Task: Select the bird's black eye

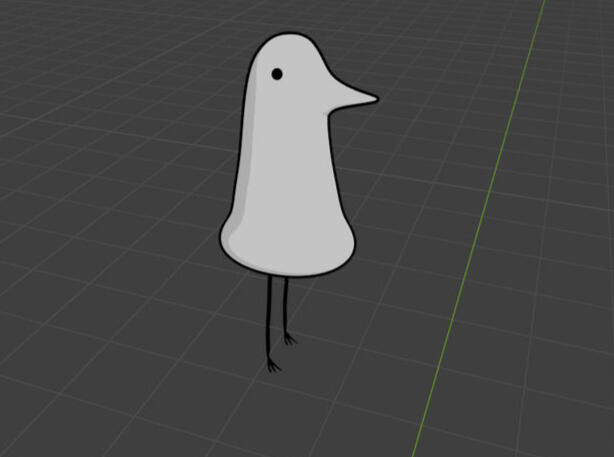Action: 277,74
